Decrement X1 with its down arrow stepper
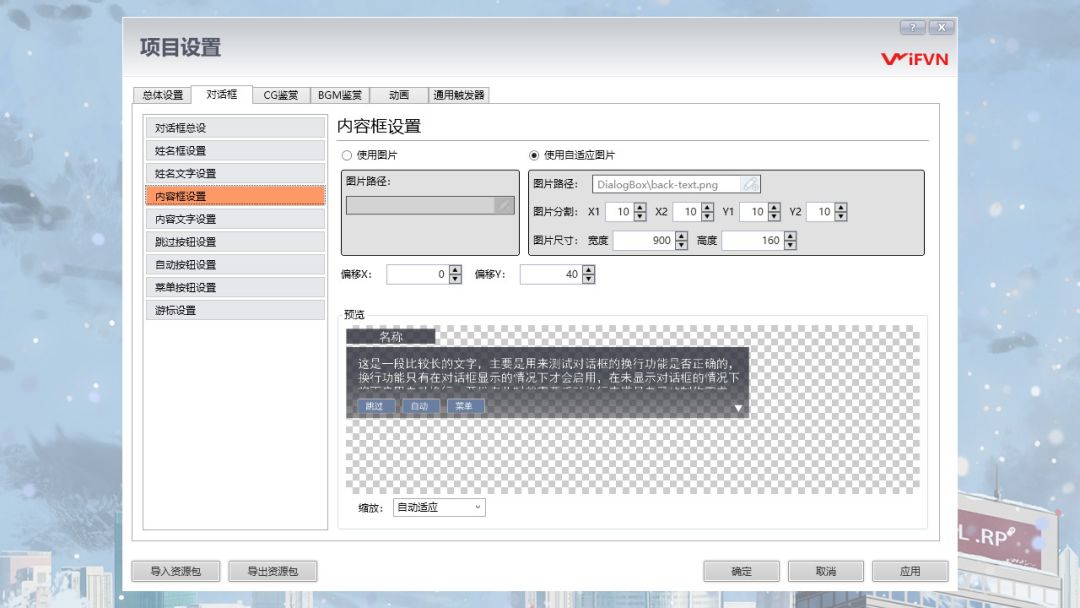Image resolution: width=1080 pixels, height=608 pixels. click(x=640, y=216)
